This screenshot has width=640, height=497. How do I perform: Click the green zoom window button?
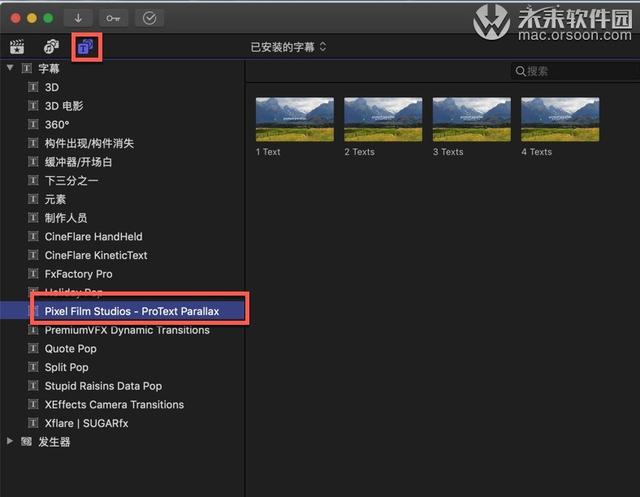coord(48,18)
